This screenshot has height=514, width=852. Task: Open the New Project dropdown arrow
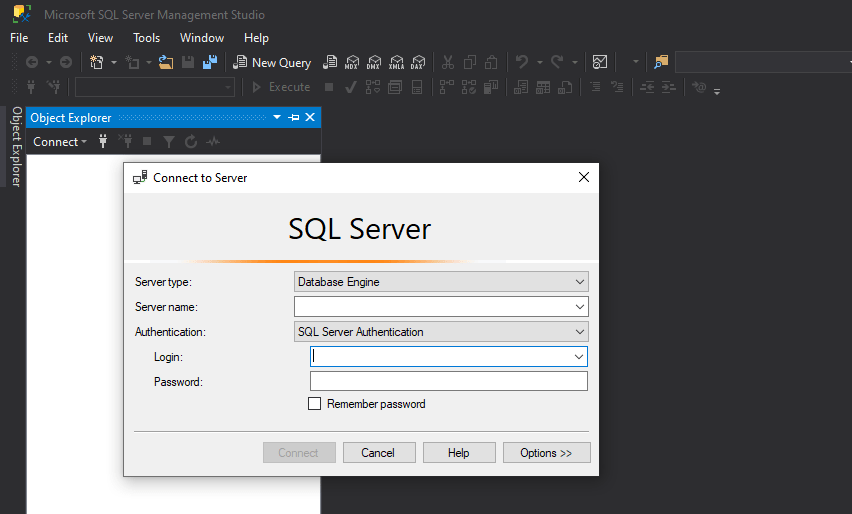tap(114, 62)
